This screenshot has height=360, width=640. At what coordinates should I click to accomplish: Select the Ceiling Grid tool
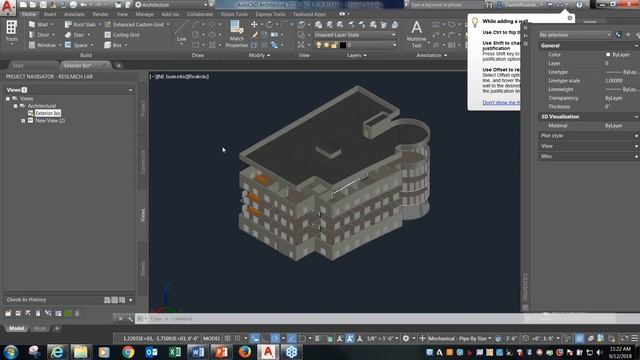pos(122,35)
